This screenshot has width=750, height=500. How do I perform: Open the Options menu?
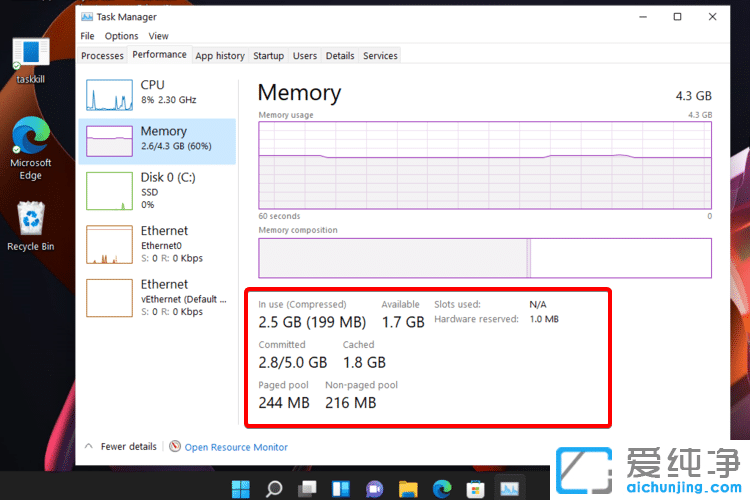coord(122,36)
